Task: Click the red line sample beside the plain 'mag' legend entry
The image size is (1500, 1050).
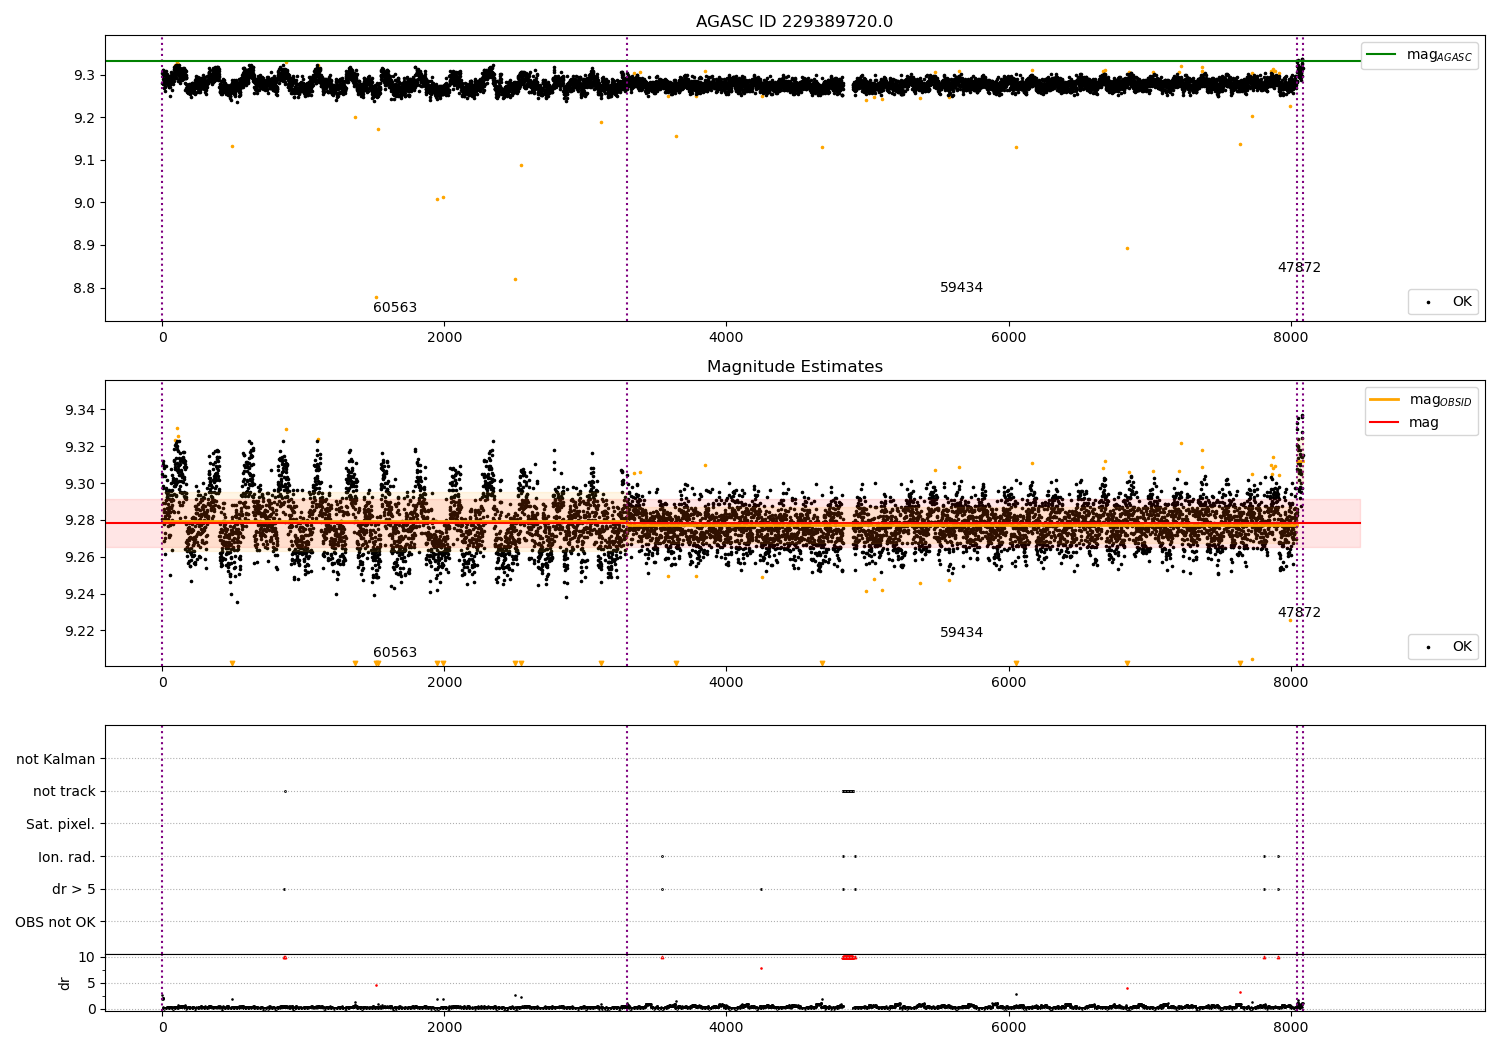Action: pos(1384,423)
